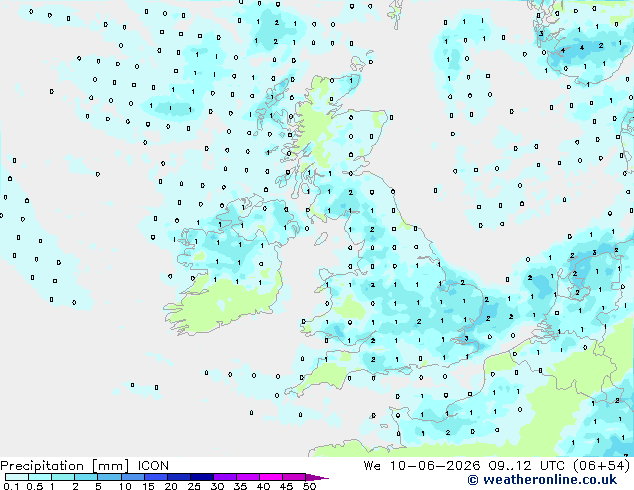This screenshot has width=634, height=490.
Task: Click the 'We 10-06-2026 09..12 UTC (06+54)' timestamp
Action: coord(497,466)
